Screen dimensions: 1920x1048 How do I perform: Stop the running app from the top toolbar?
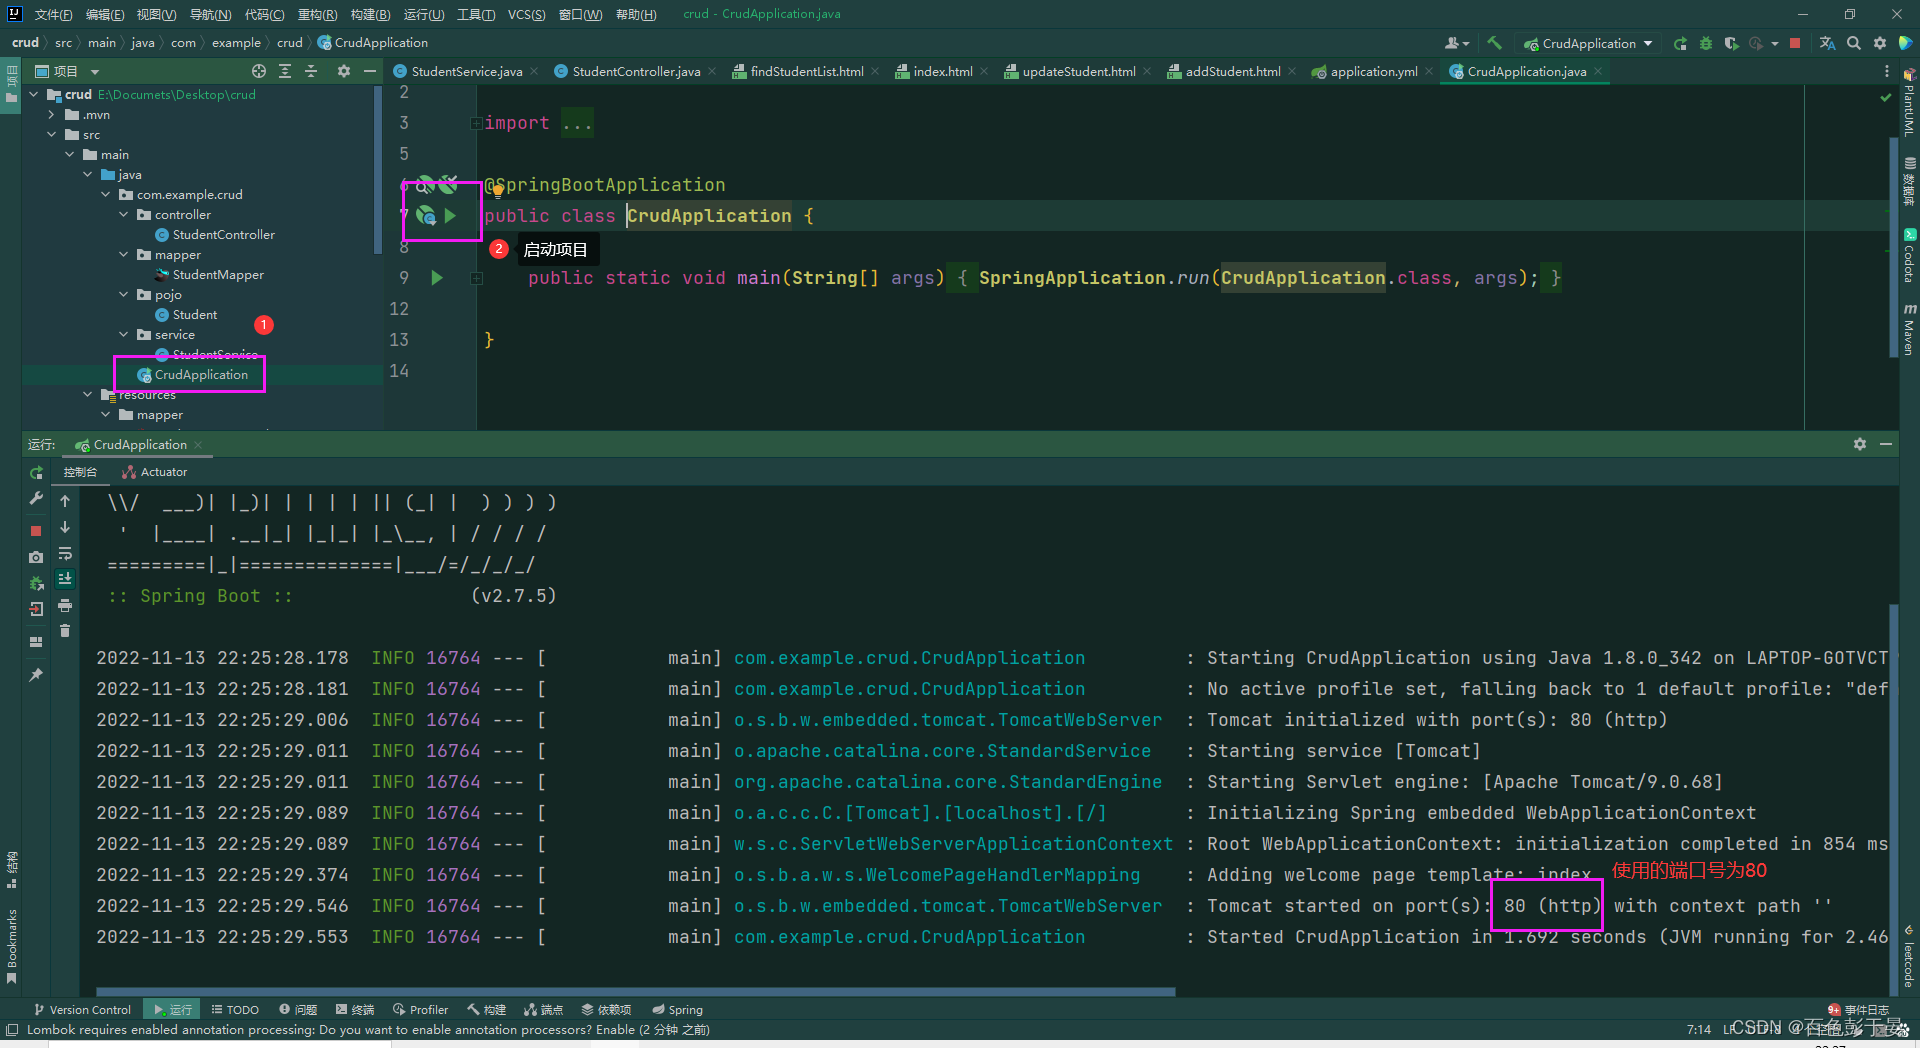(1795, 43)
